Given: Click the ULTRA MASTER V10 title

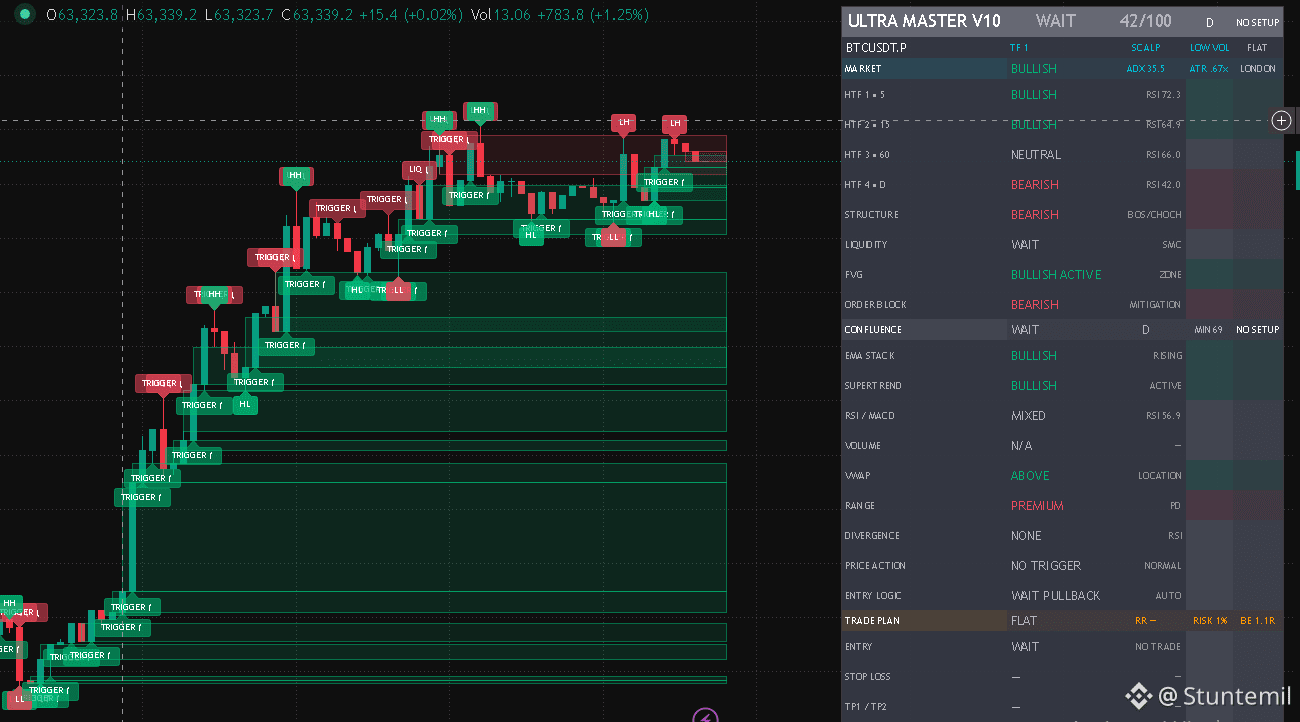Looking at the screenshot, I should tap(924, 21).
